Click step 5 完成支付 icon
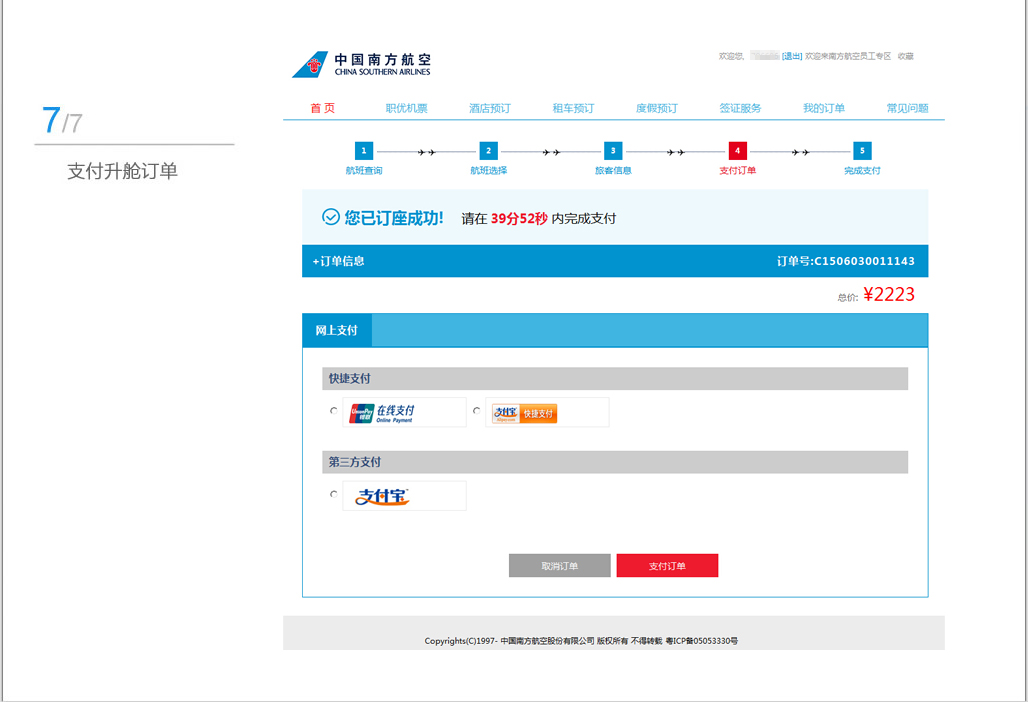1028x702 pixels. click(861, 151)
